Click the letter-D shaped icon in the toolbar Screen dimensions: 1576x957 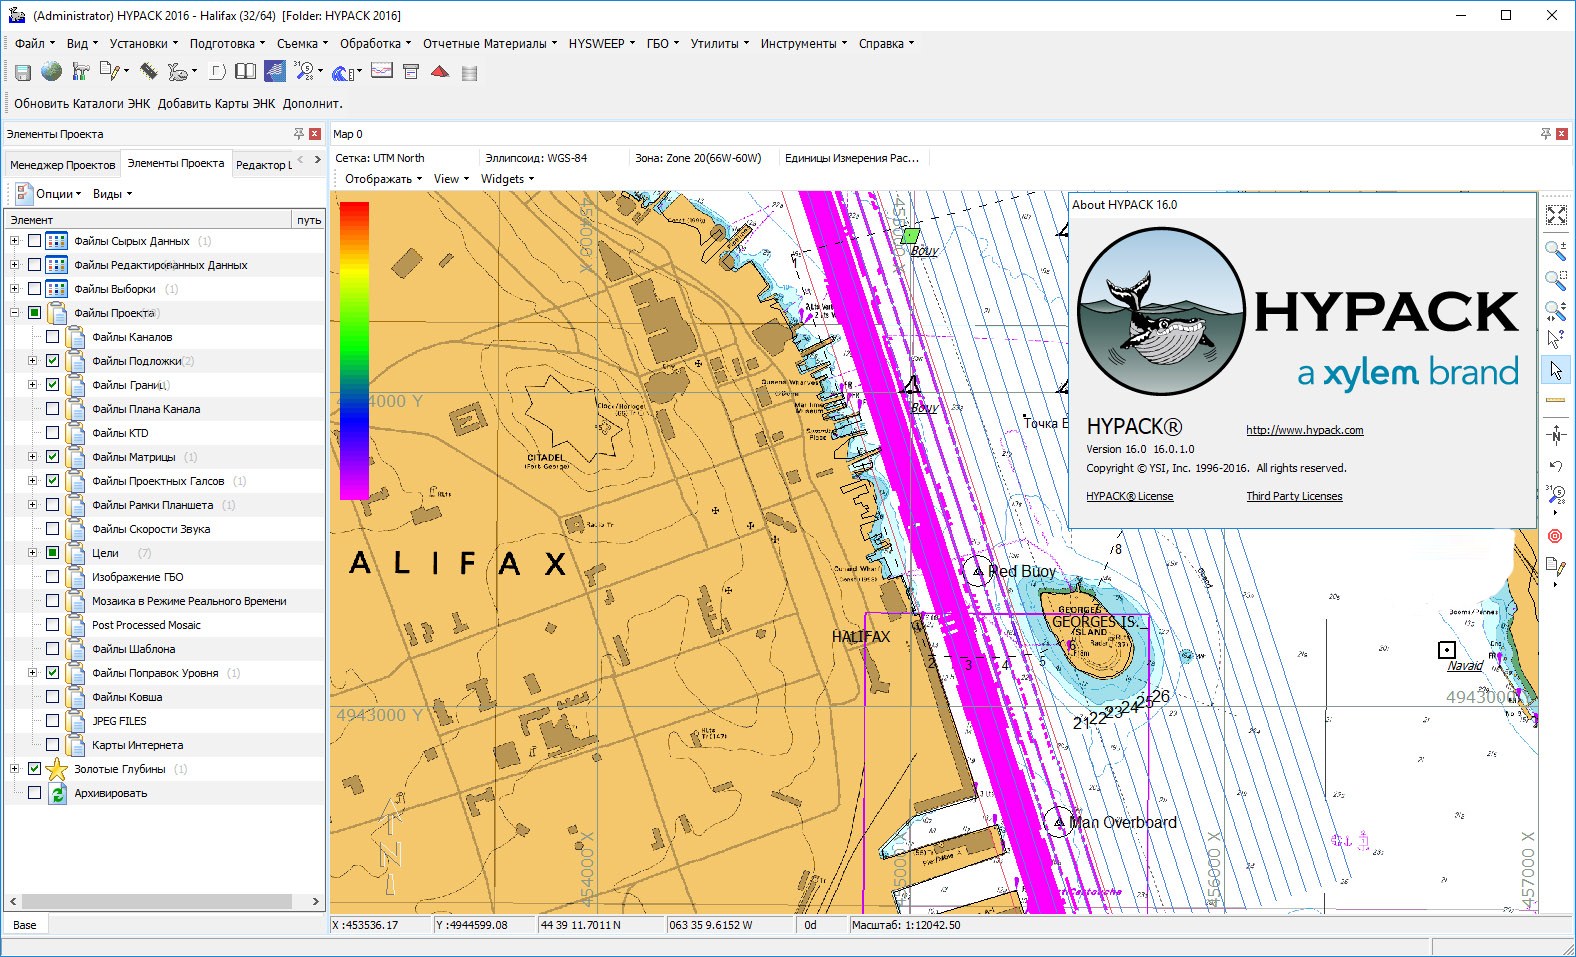(x=216, y=72)
